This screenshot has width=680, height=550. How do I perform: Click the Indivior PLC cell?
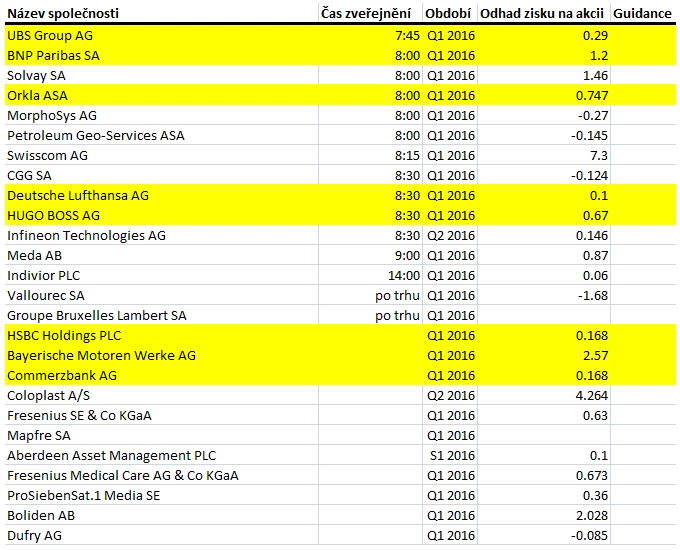(x=44, y=275)
